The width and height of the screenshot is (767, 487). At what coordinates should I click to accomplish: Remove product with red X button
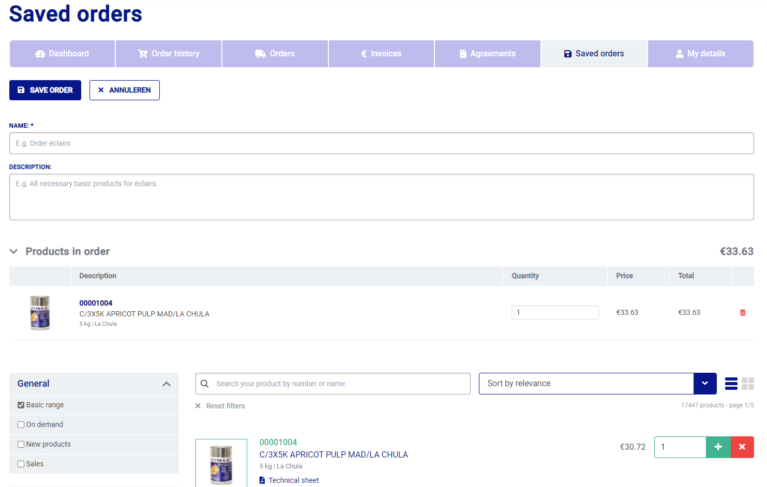click(742, 447)
